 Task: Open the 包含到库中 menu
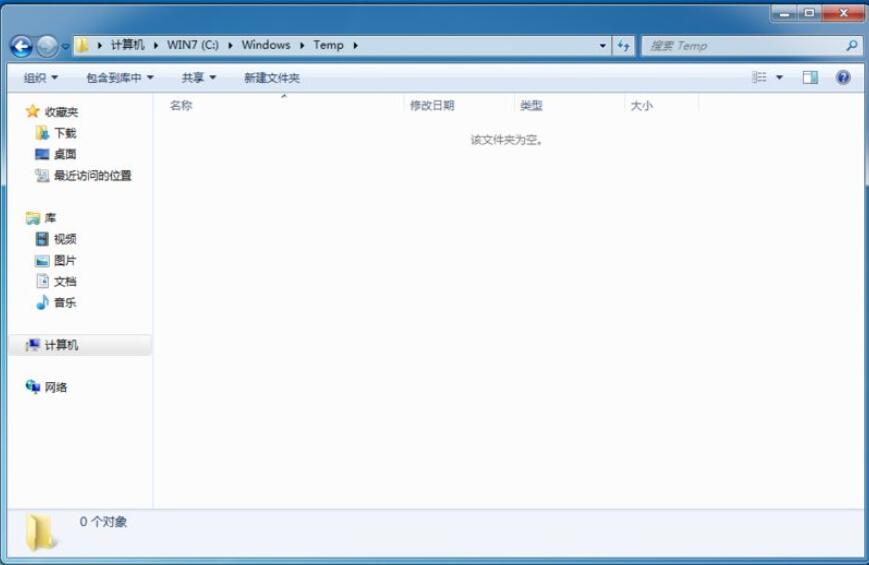(120, 78)
